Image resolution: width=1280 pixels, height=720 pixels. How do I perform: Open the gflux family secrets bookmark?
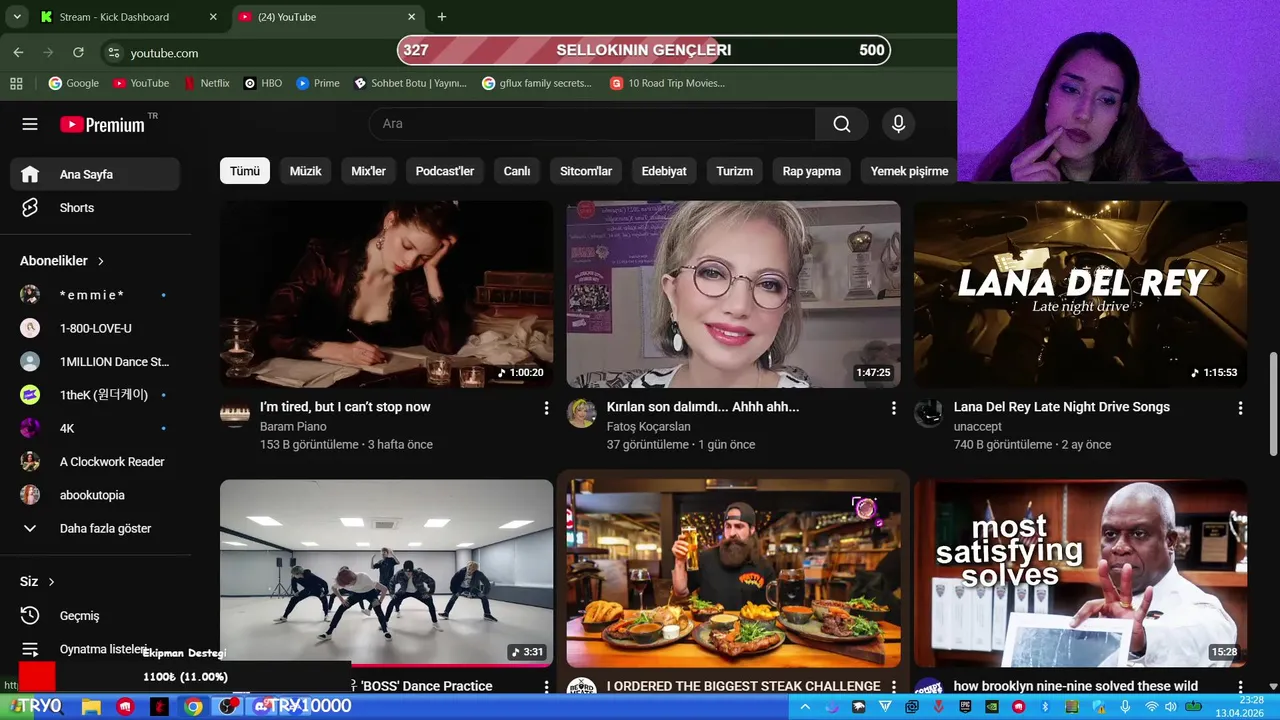(x=537, y=83)
